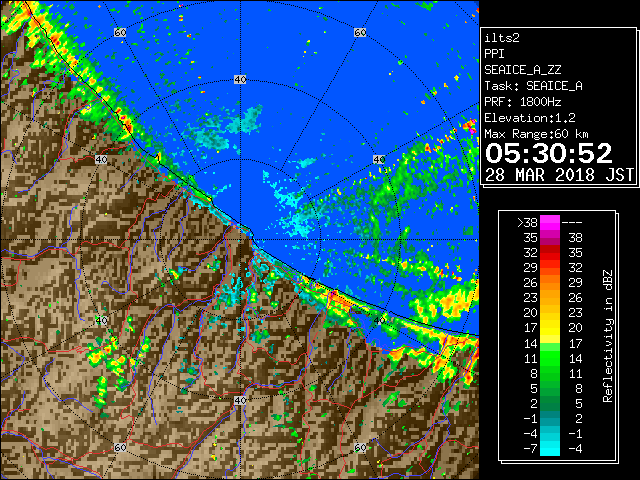Pick the red band of the reflectivity scale

550,253
